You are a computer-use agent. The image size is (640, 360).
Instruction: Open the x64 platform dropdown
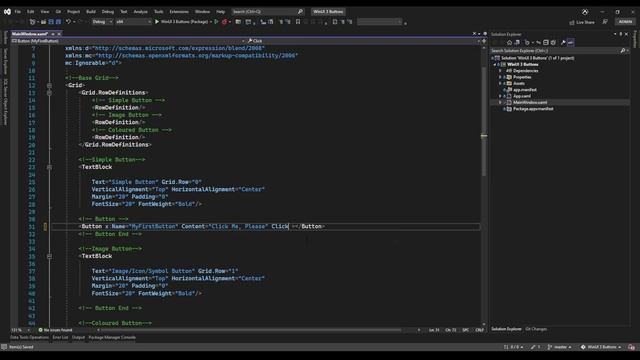click(x=133, y=22)
